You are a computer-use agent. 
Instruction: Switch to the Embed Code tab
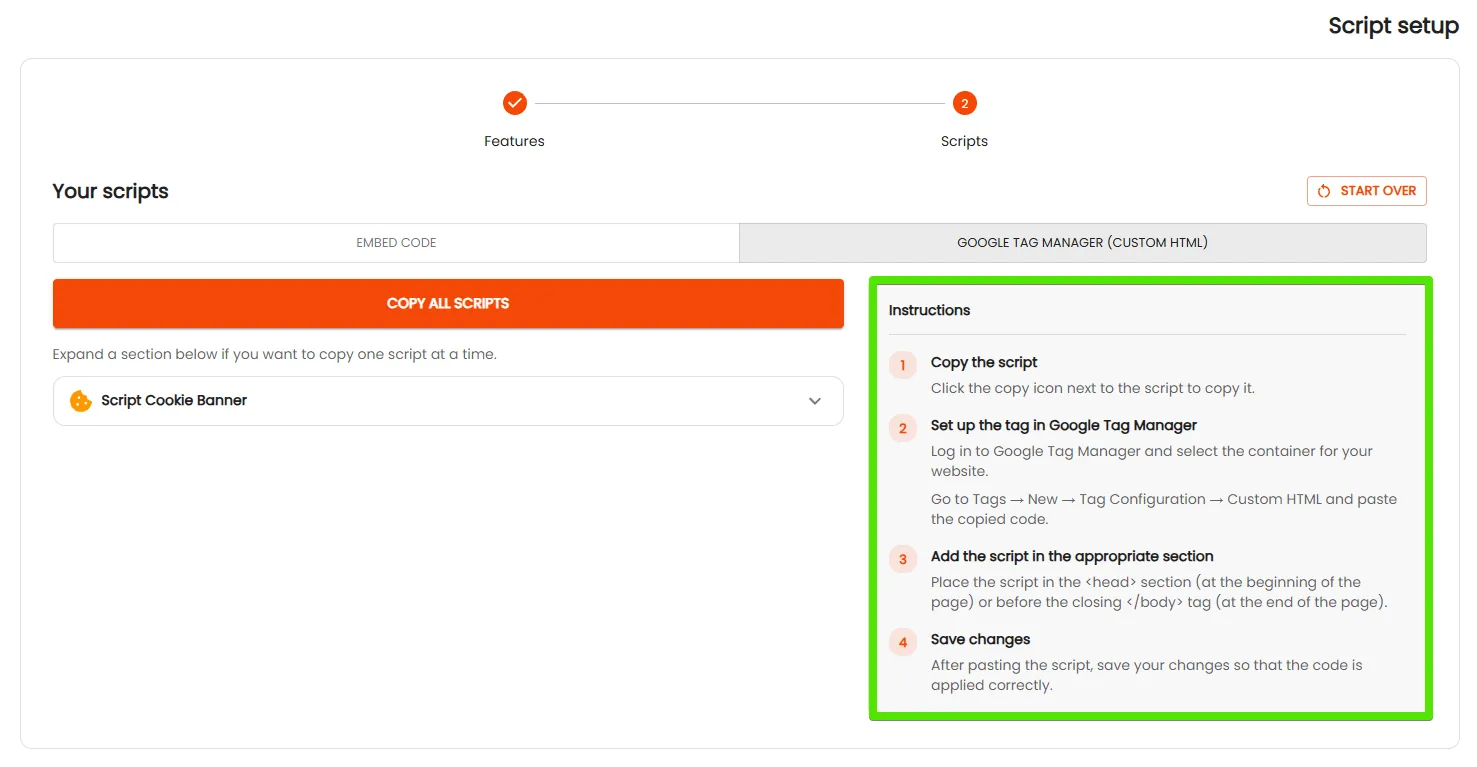pos(396,243)
